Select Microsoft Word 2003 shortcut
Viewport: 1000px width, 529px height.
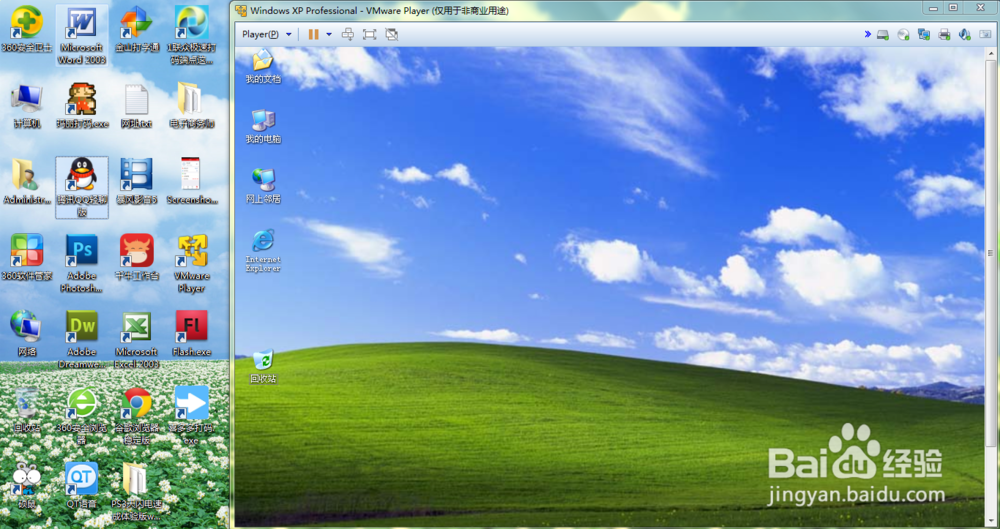point(81,35)
